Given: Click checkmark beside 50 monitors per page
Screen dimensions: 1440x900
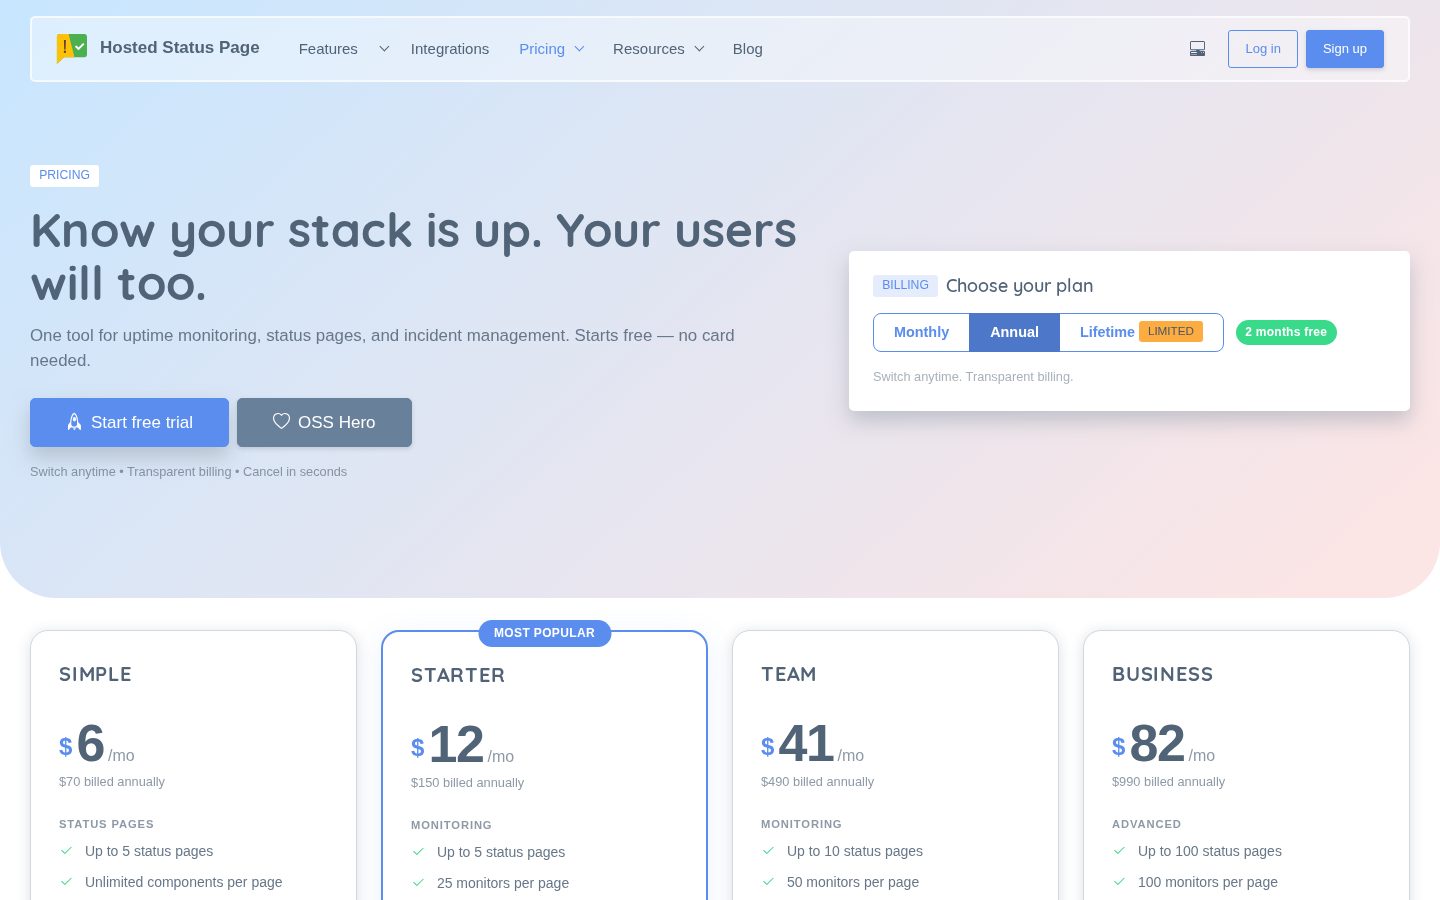Looking at the screenshot, I should [x=768, y=882].
